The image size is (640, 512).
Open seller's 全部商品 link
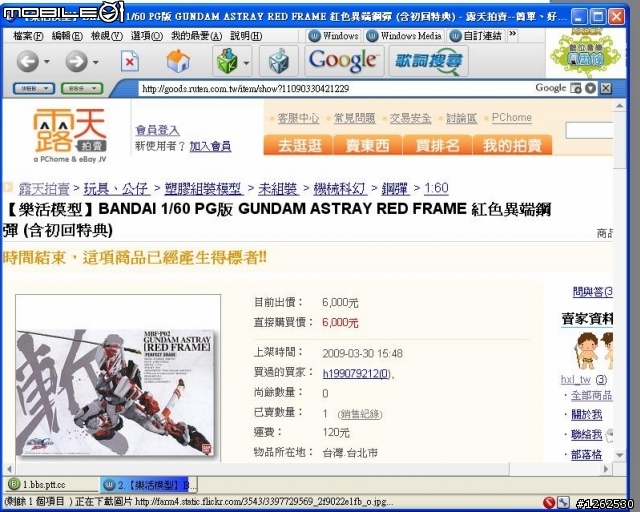click(591, 395)
